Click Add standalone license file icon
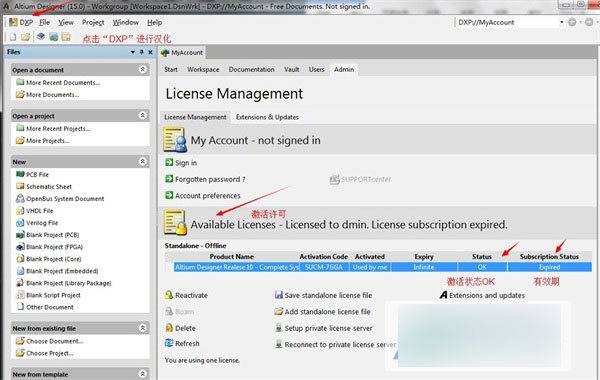This screenshot has height=380, width=600. point(279,312)
